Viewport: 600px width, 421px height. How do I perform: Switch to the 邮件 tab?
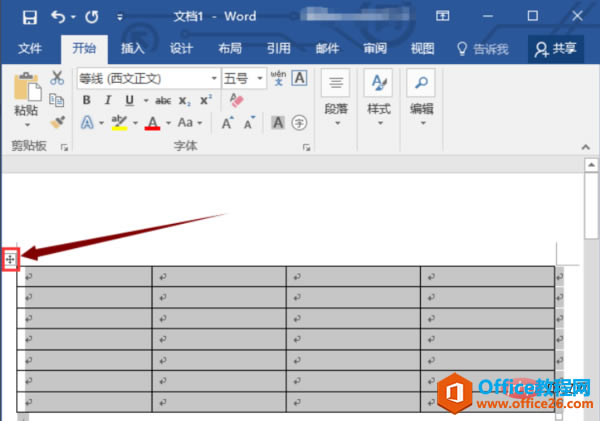click(x=327, y=49)
